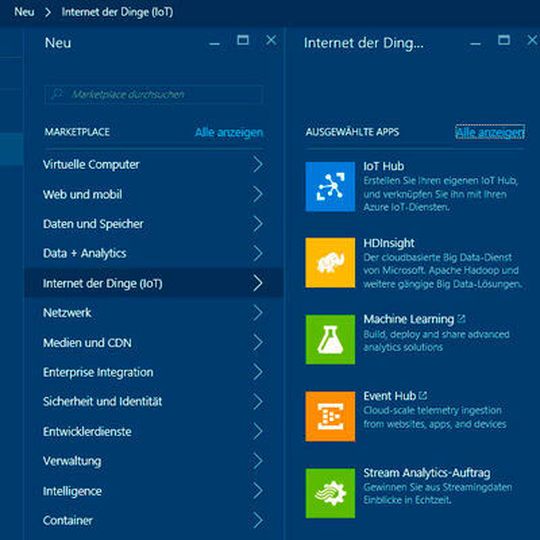Click the Sicherheit und Identität label
540x540 pixels.
coord(103,402)
